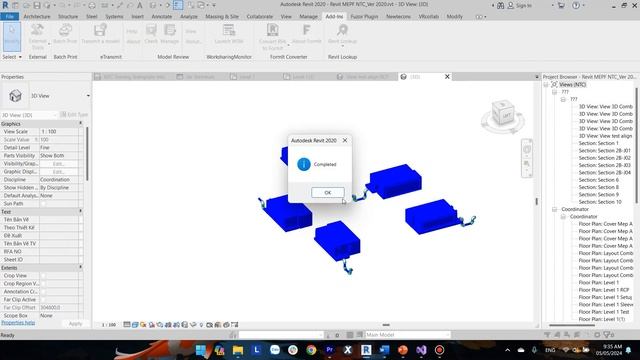Open Chrome from the taskbar

[x=311, y=350]
